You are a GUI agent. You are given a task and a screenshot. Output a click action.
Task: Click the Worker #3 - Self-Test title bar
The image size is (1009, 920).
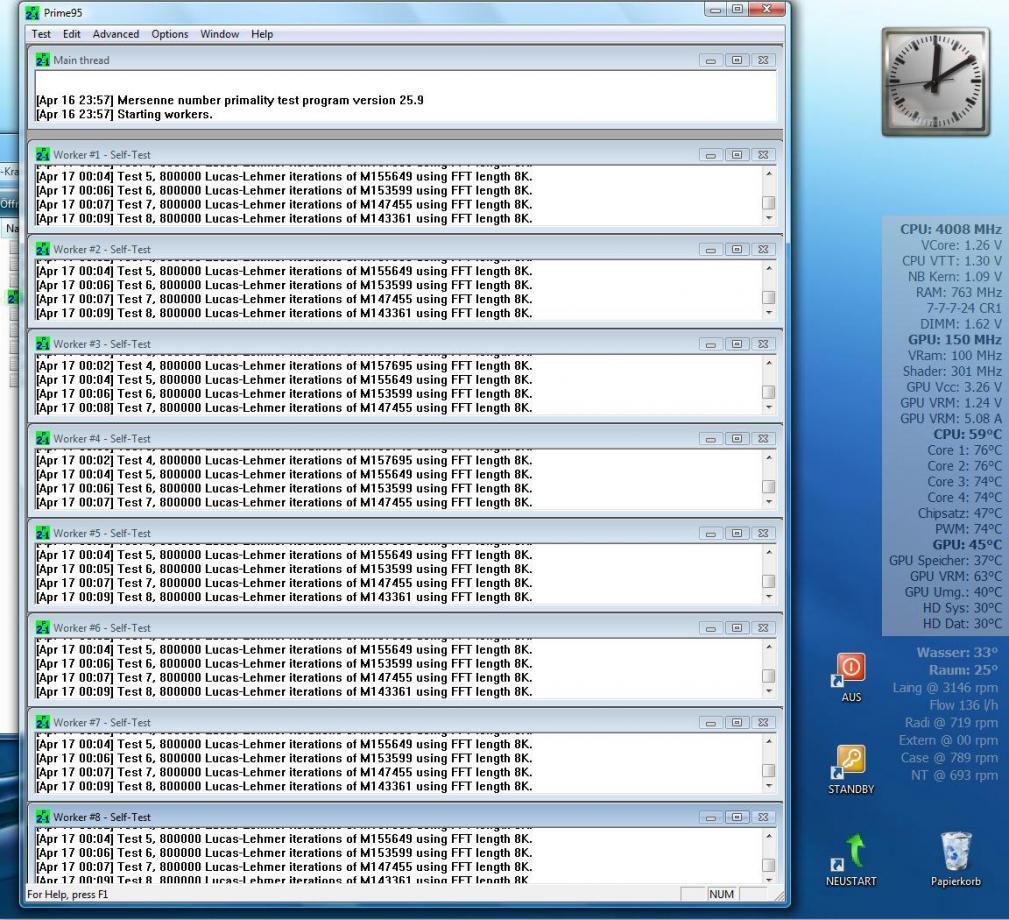point(405,344)
